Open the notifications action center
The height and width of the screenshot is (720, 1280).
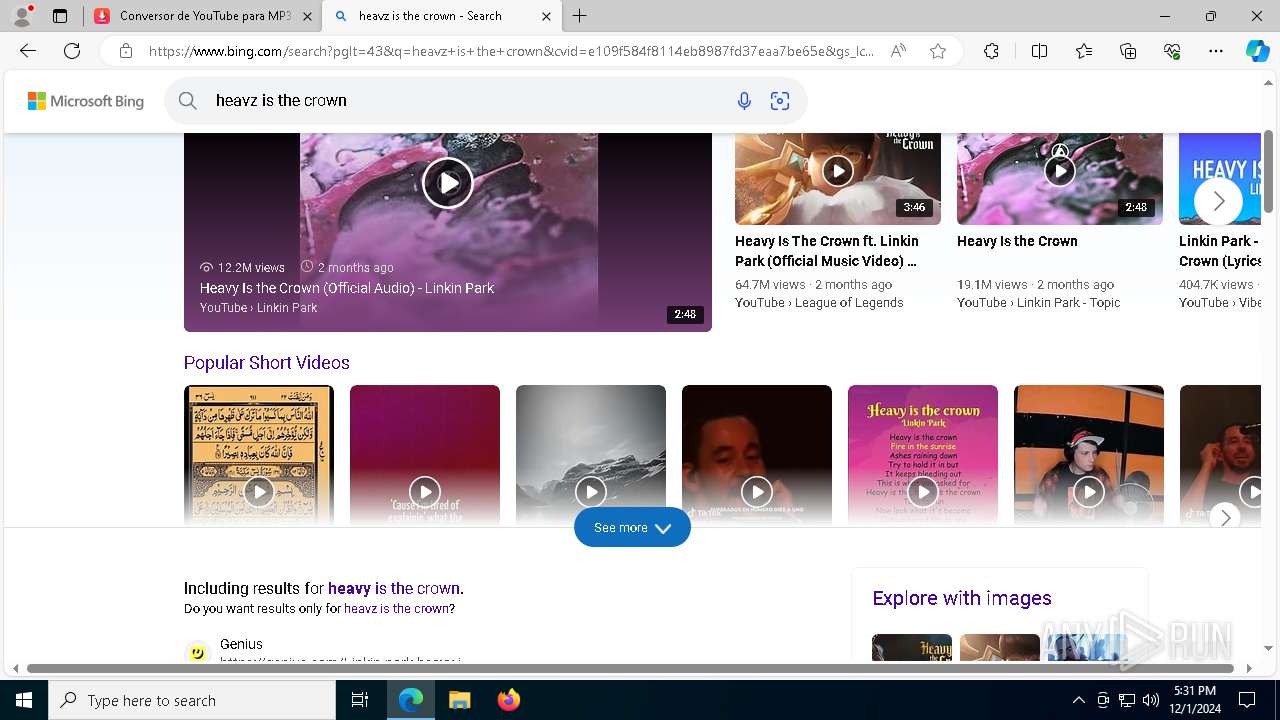click(x=1247, y=700)
